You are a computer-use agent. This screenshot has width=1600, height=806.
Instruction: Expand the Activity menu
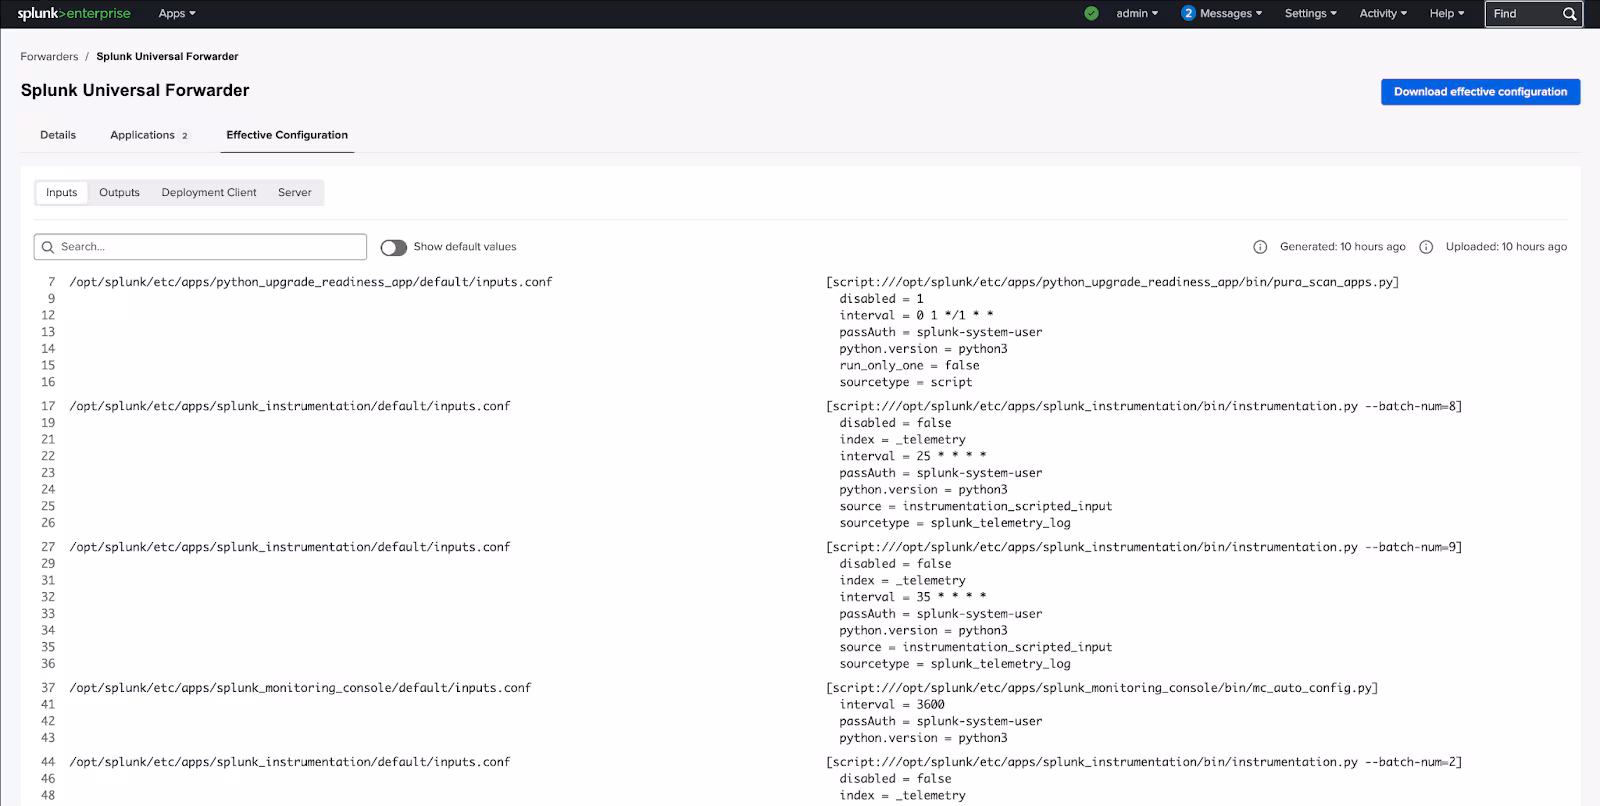[x=1383, y=14]
